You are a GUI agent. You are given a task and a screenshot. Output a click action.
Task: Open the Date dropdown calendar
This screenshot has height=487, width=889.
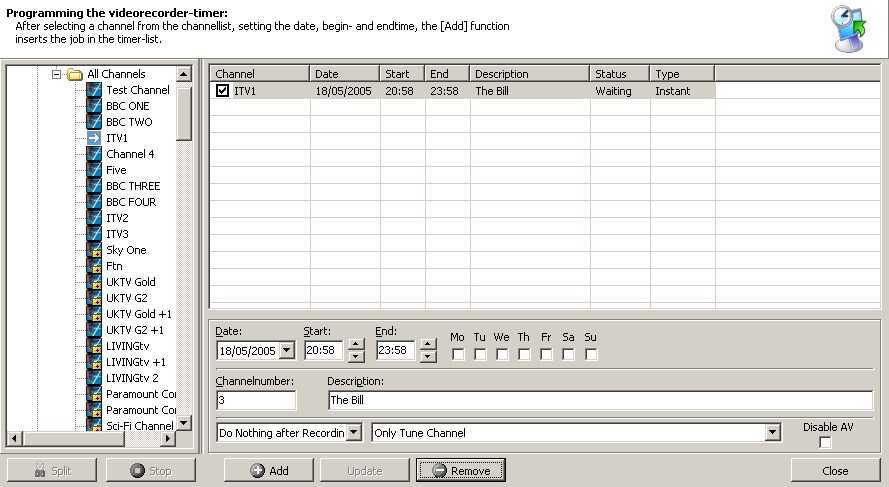(287, 350)
